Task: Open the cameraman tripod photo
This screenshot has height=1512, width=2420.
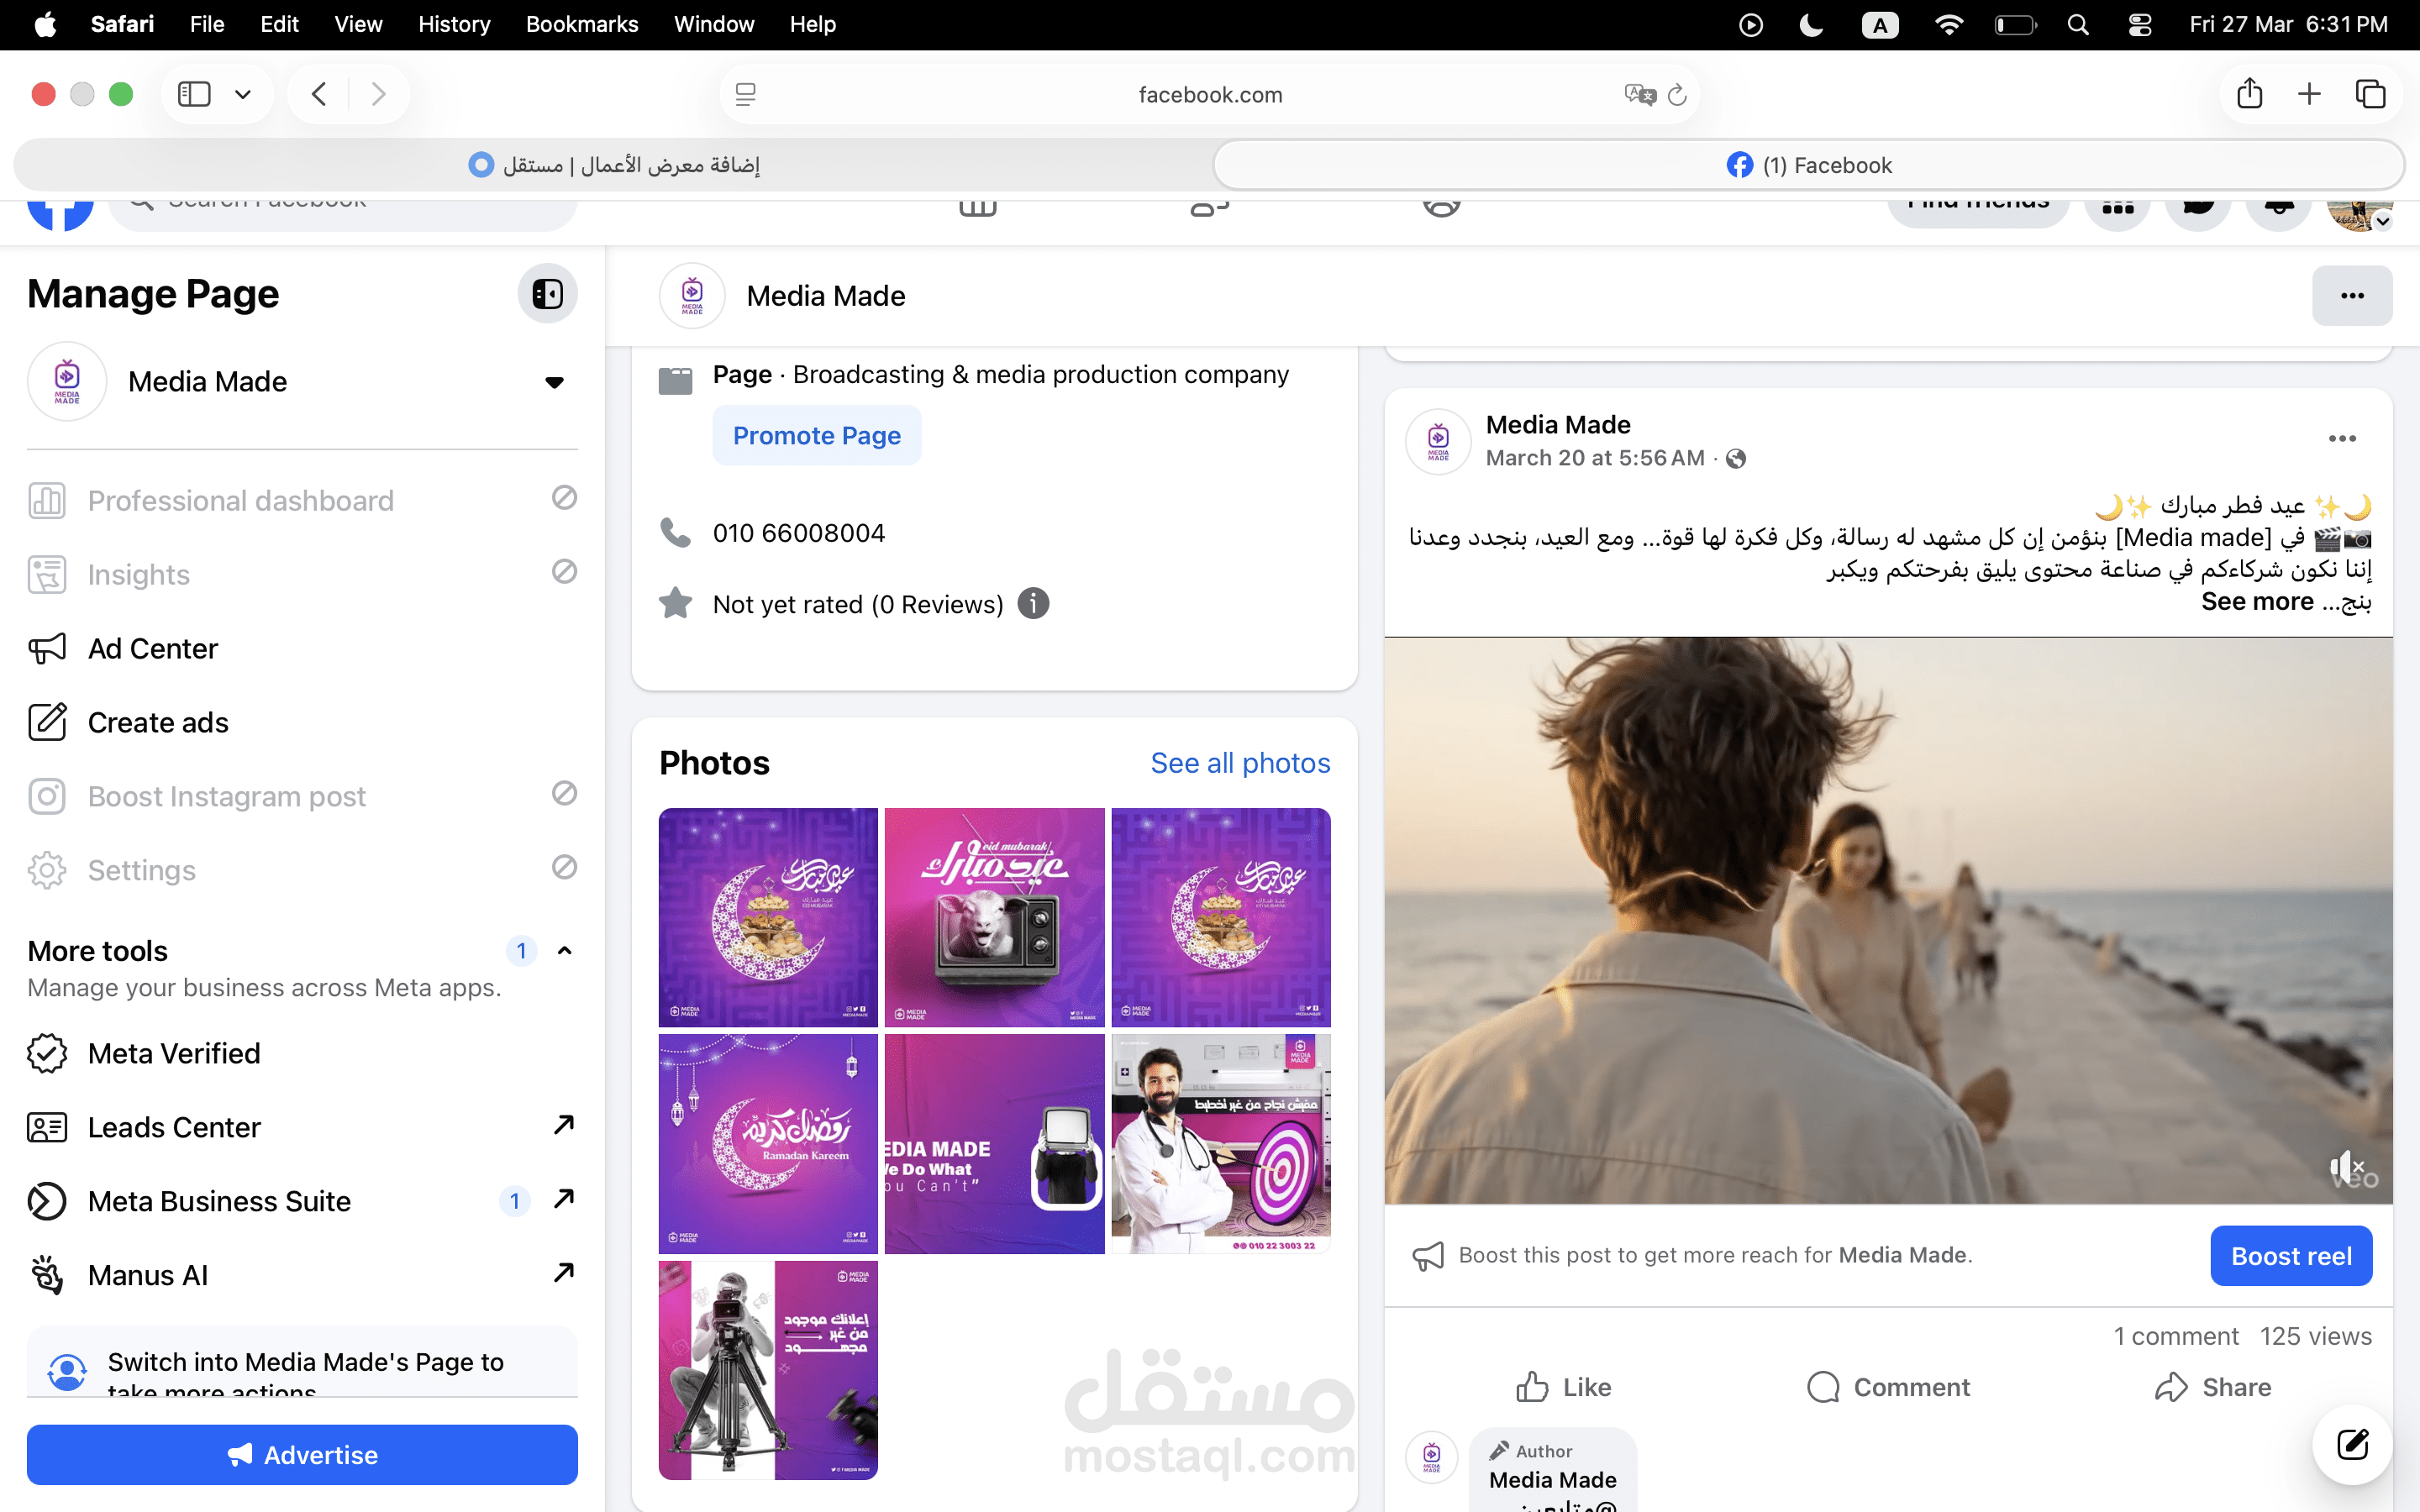Action: (x=768, y=1370)
